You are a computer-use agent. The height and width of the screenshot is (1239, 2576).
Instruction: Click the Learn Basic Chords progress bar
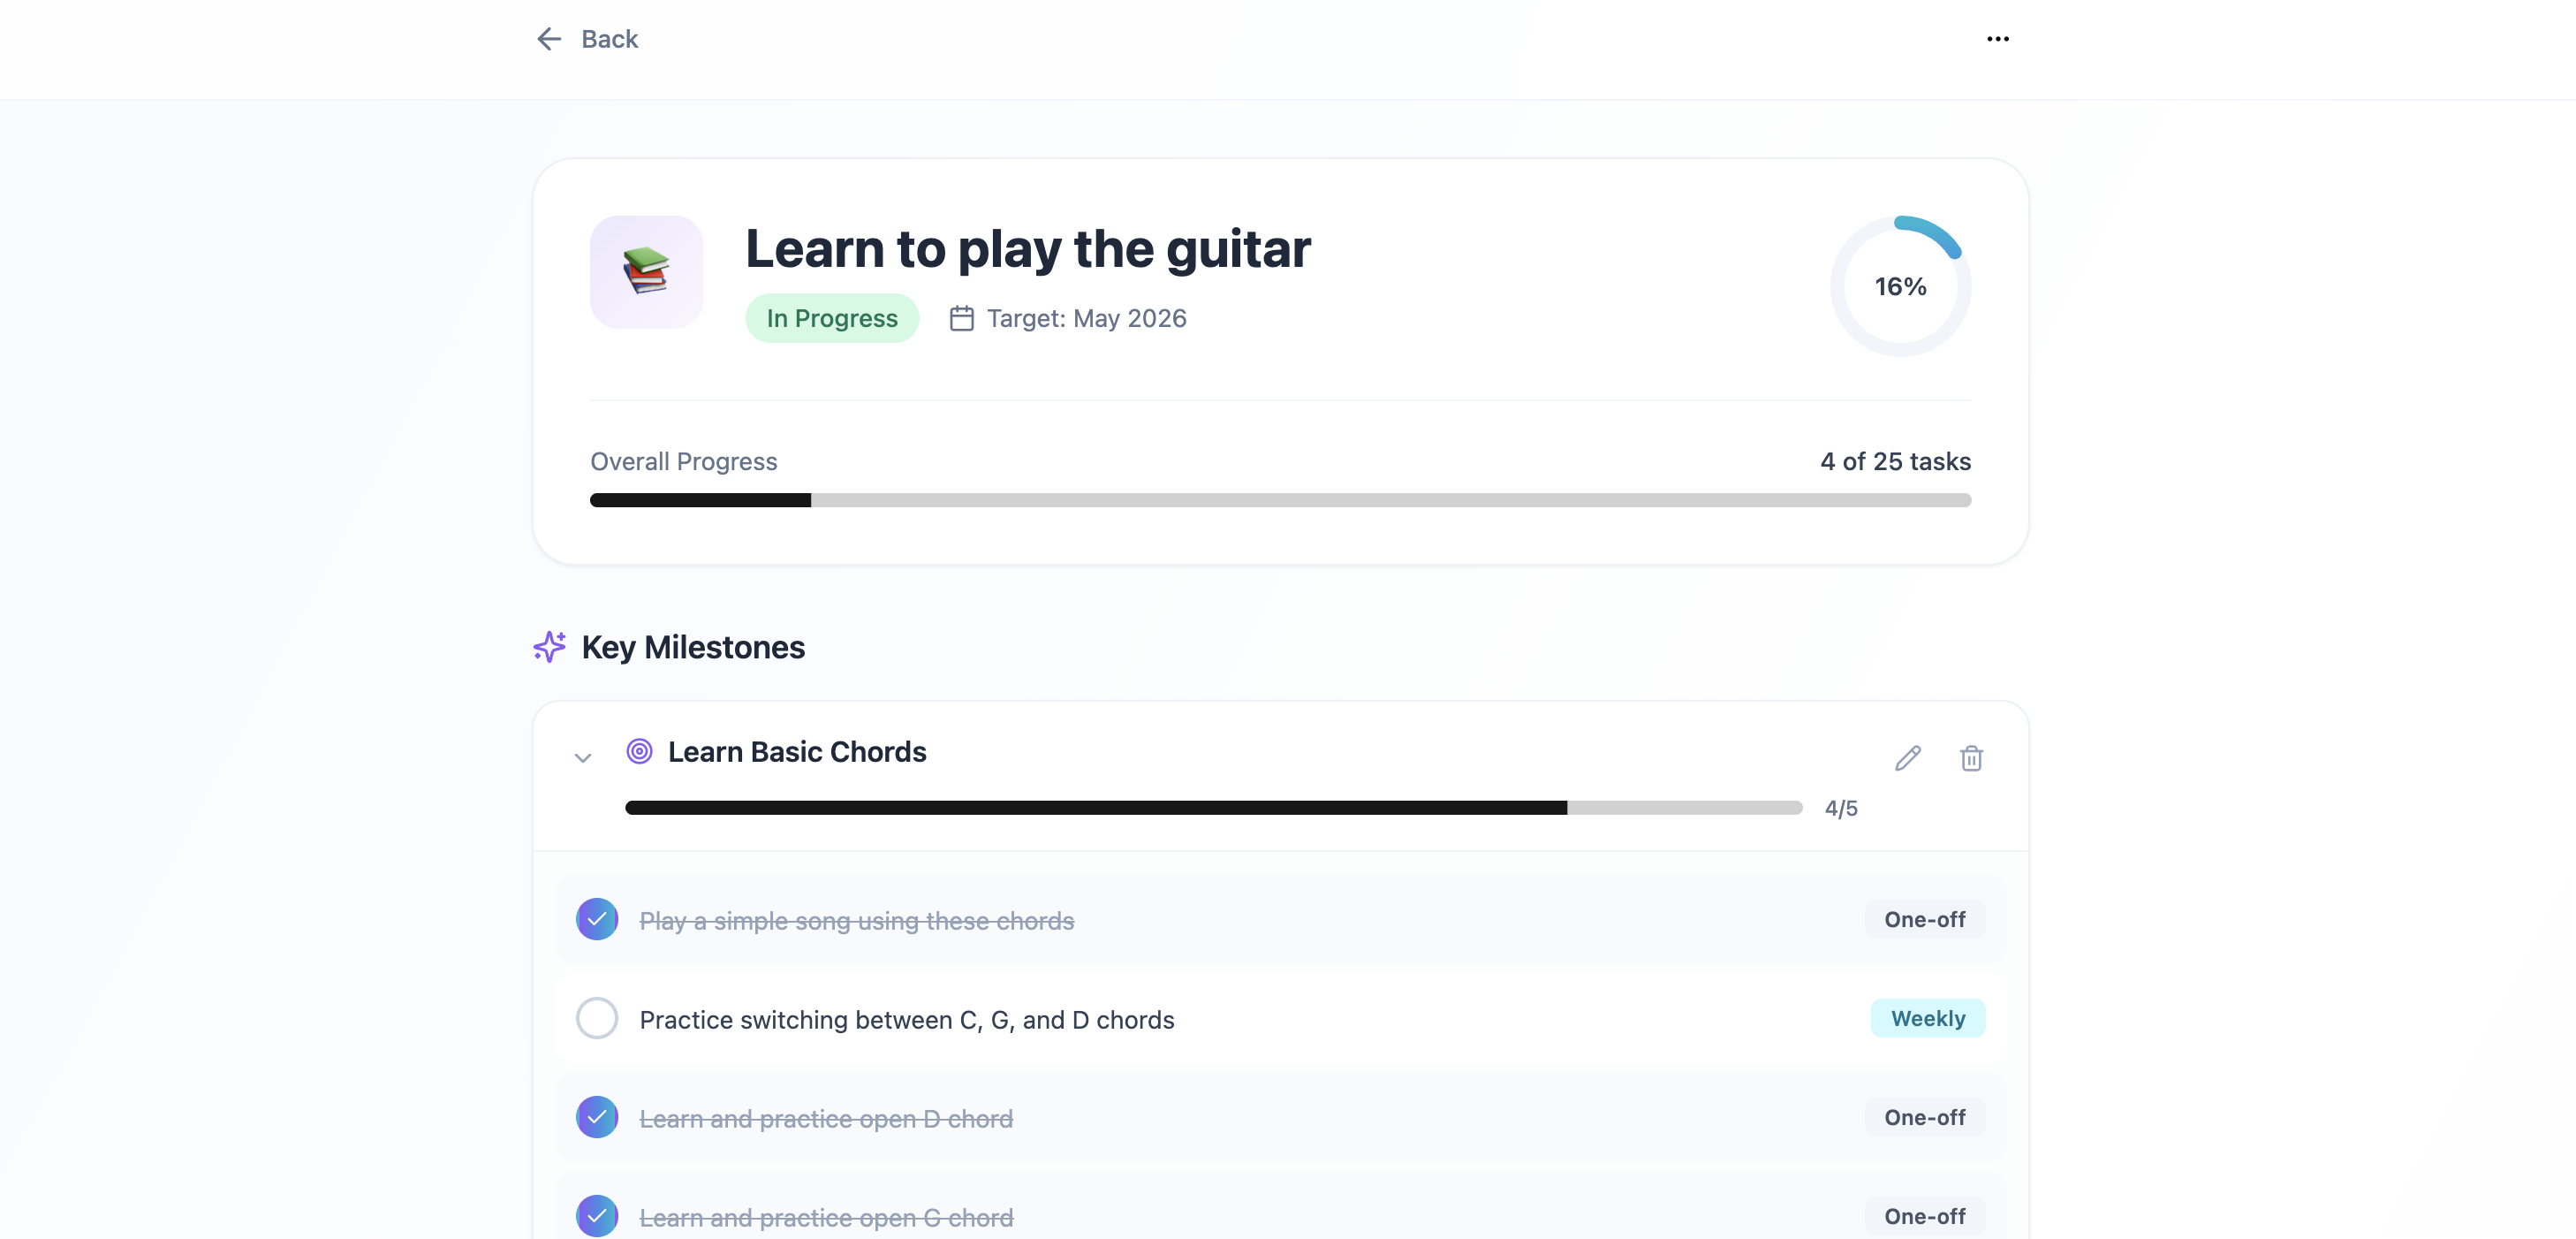pyautogui.click(x=1213, y=808)
